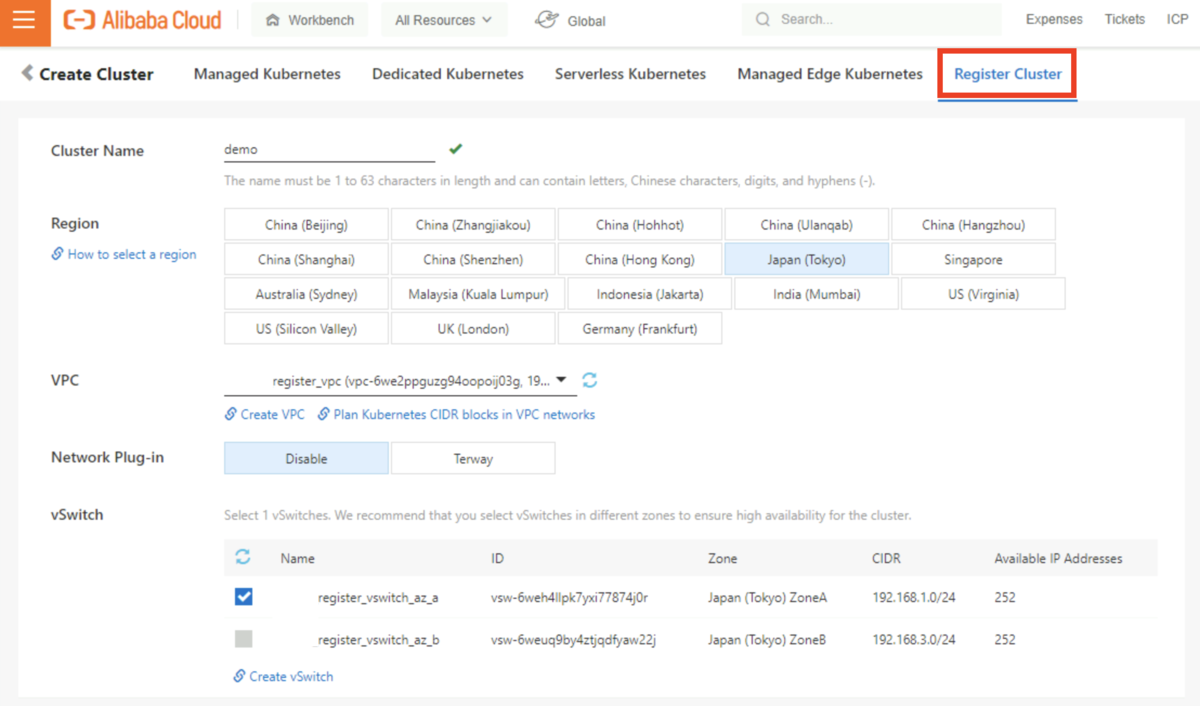Image resolution: width=1200 pixels, height=706 pixels.
Task: Click the Workbench button
Action: (x=310, y=20)
